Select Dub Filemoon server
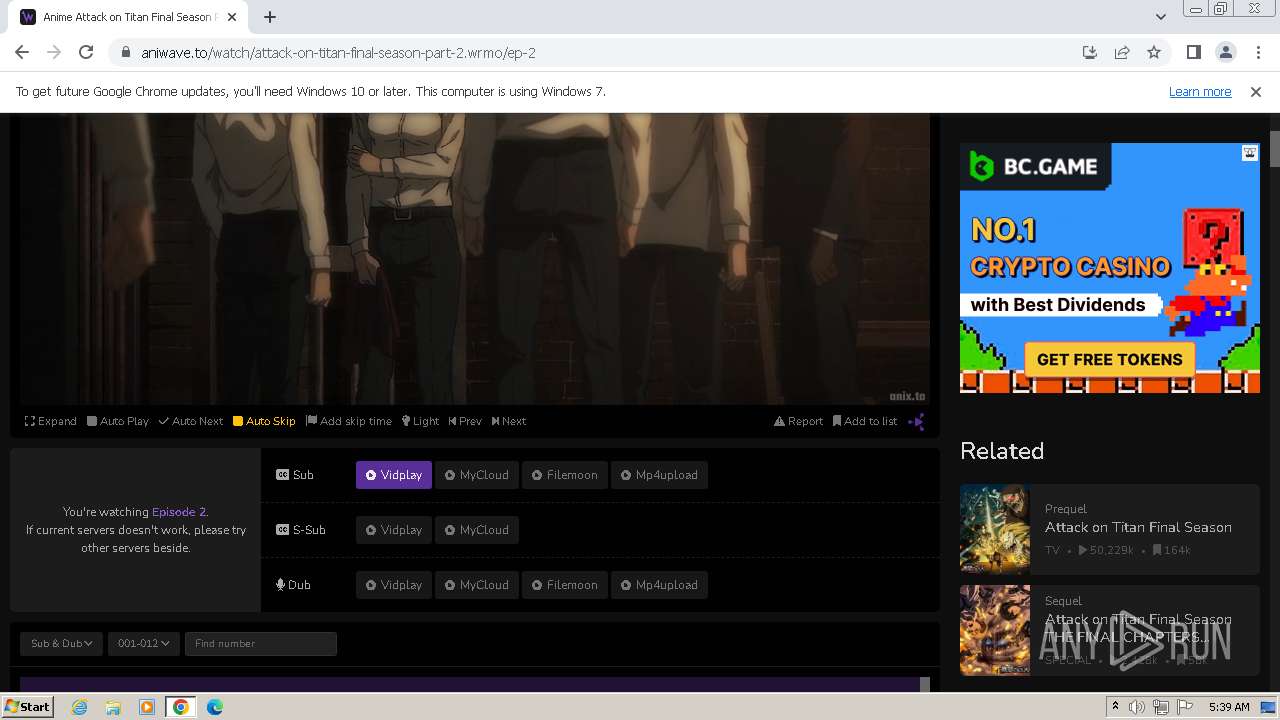 [x=564, y=585]
